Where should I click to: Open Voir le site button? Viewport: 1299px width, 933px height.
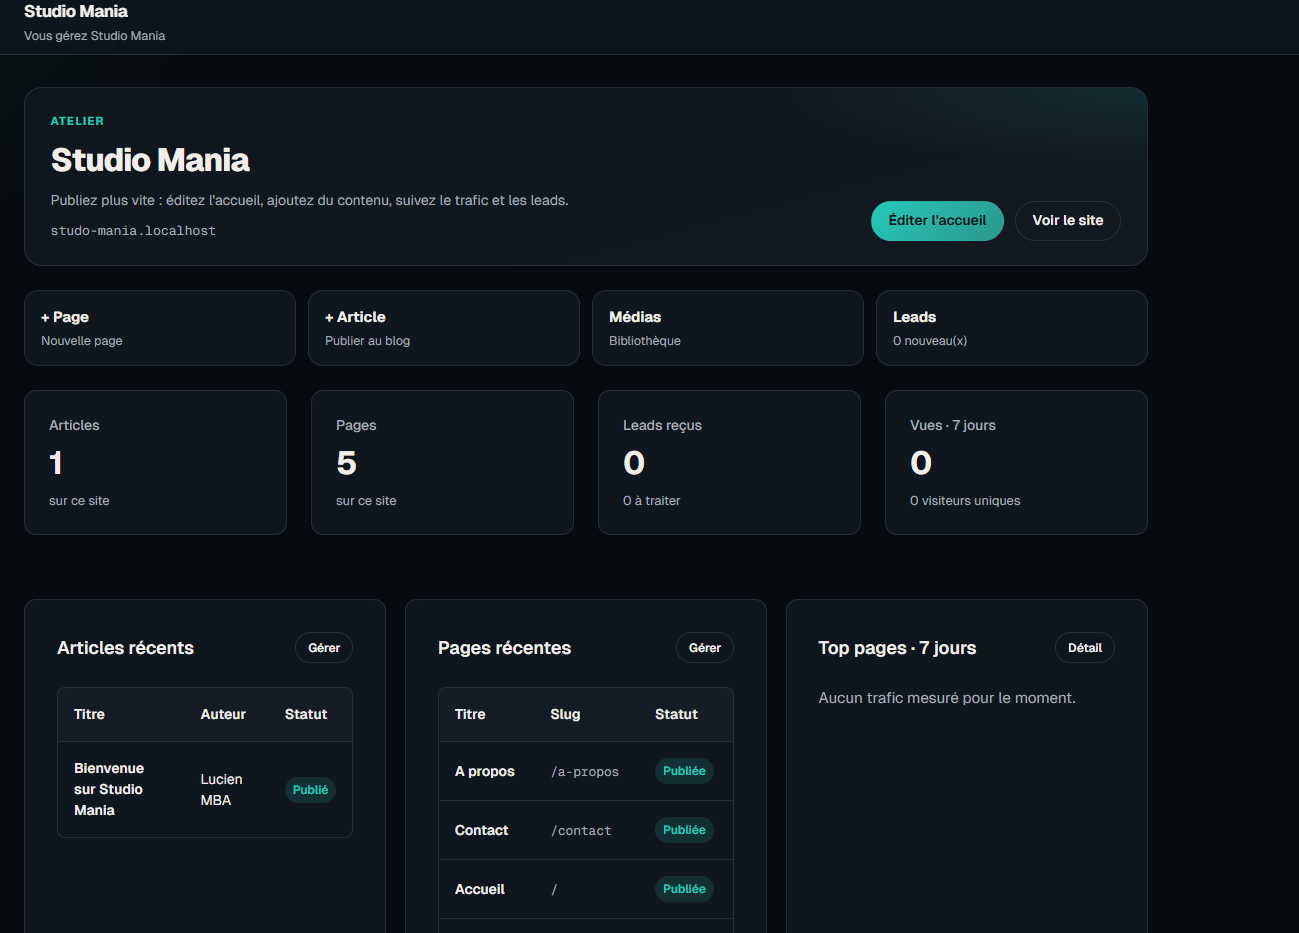[1068, 221]
